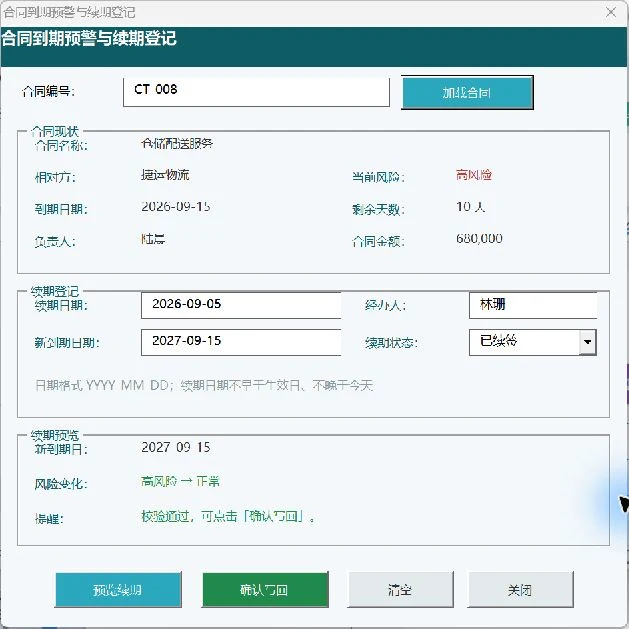This screenshot has width=629, height=629.
Task: Click the responsible person value 陆晨
Action: pos(153,239)
